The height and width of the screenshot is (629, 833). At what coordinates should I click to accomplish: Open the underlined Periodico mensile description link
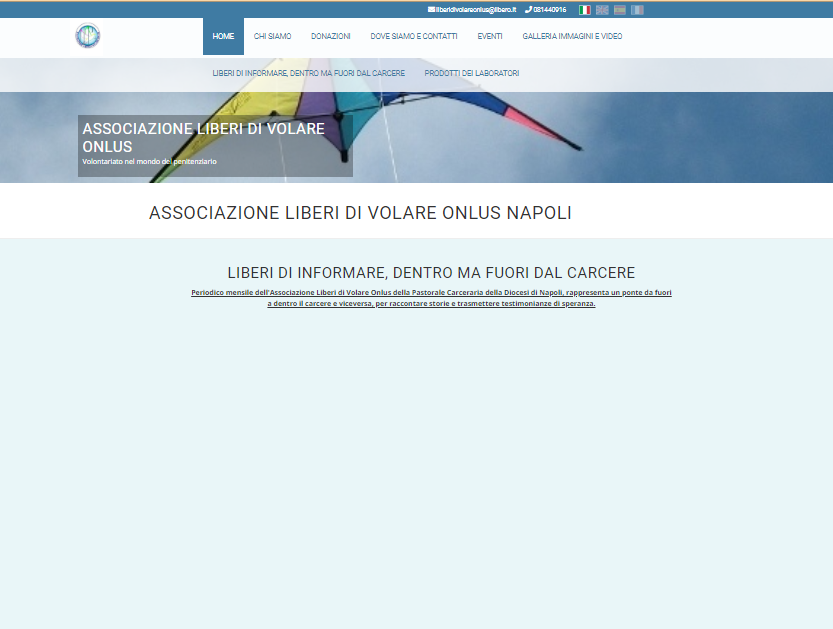point(431,298)
